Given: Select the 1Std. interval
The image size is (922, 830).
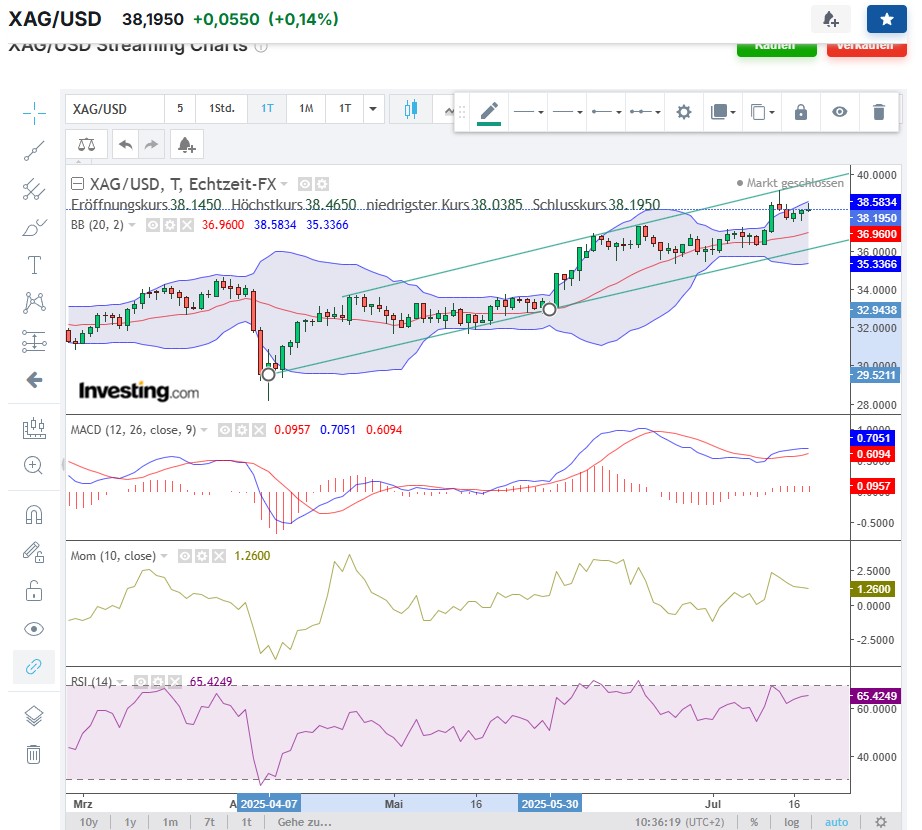Looking at the screenshot, I should pyautogui.click(x=222, y=109).
